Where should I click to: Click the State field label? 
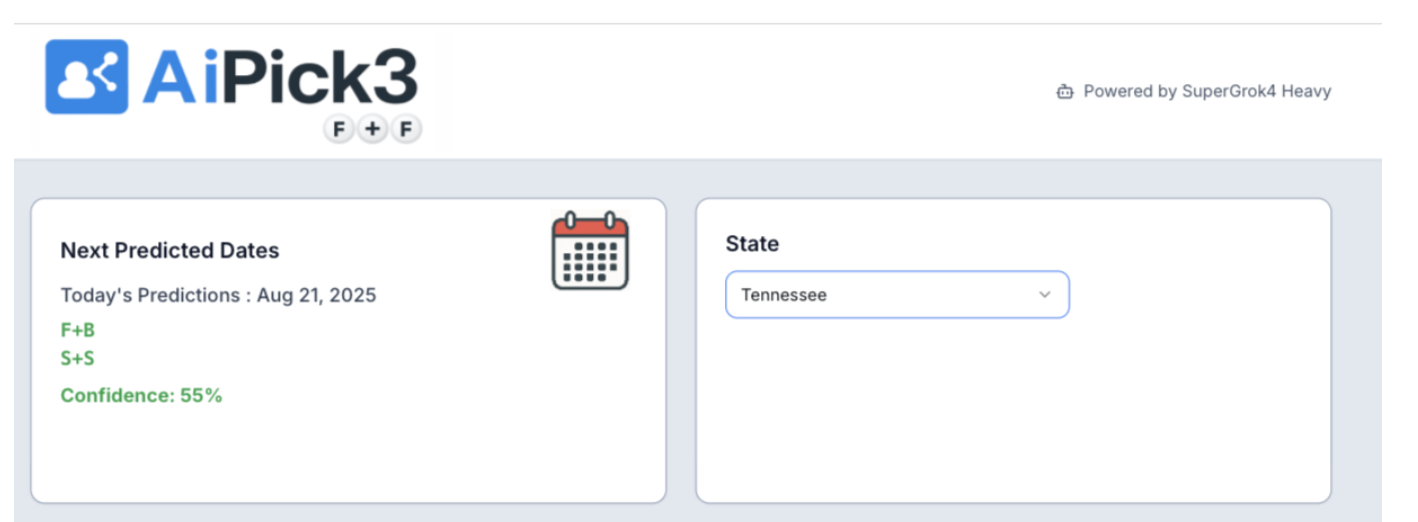point(752,244)
